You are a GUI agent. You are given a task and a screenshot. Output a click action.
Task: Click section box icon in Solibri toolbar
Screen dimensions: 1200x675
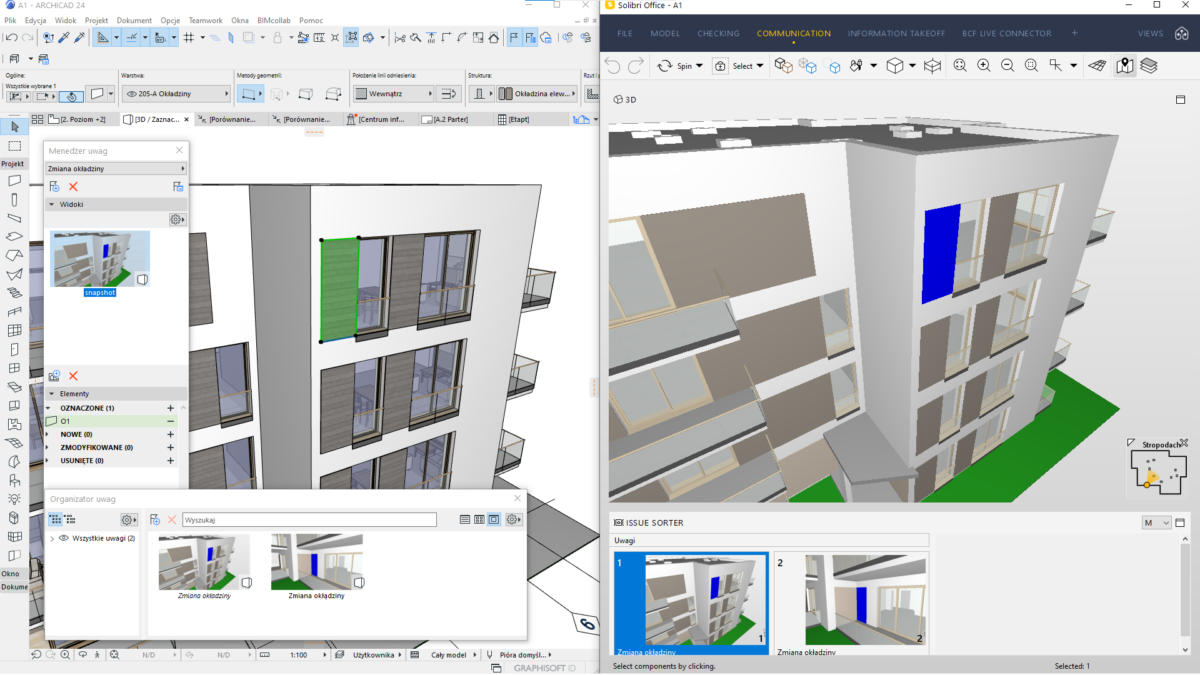click(932, 66)
